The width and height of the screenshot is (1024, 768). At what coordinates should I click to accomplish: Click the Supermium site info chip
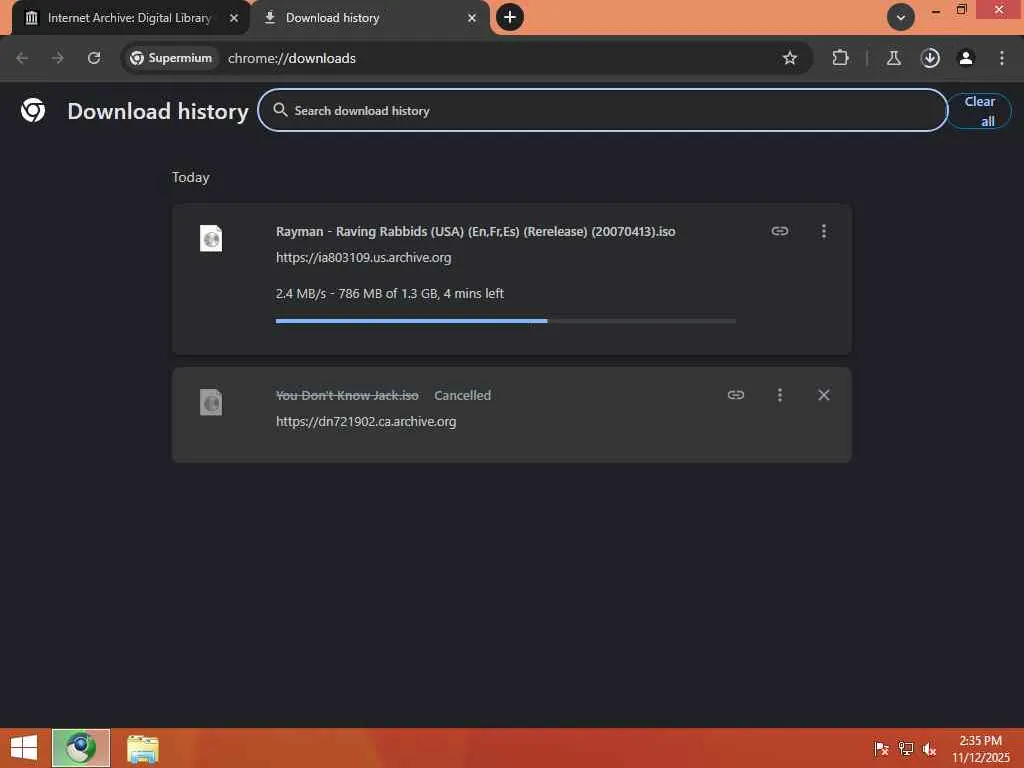pyautogui.click(x=171, y=58)
